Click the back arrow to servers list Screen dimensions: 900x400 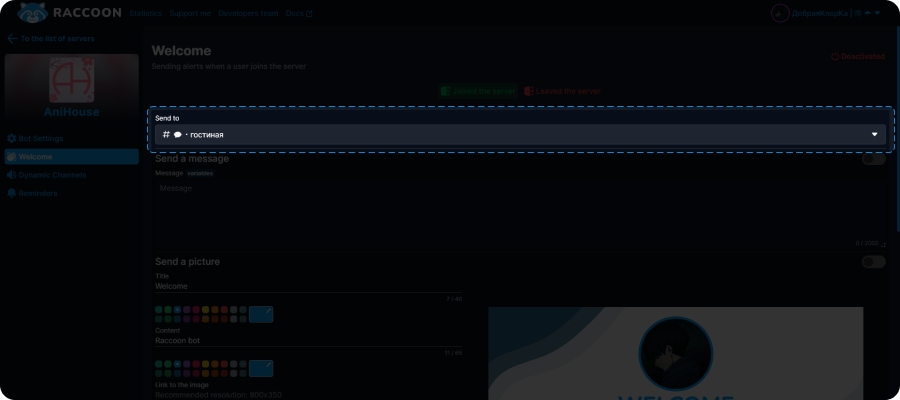tap(12, 38)
